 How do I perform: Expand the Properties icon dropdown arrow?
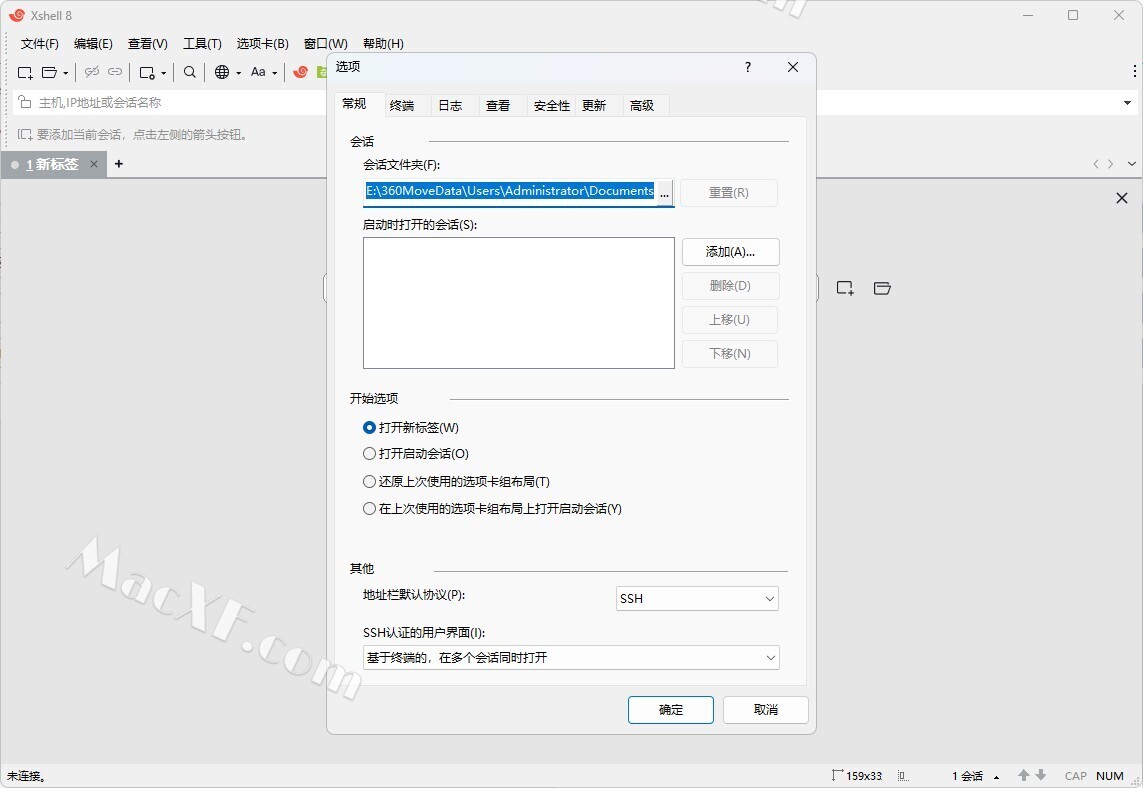tap(163, 73)
